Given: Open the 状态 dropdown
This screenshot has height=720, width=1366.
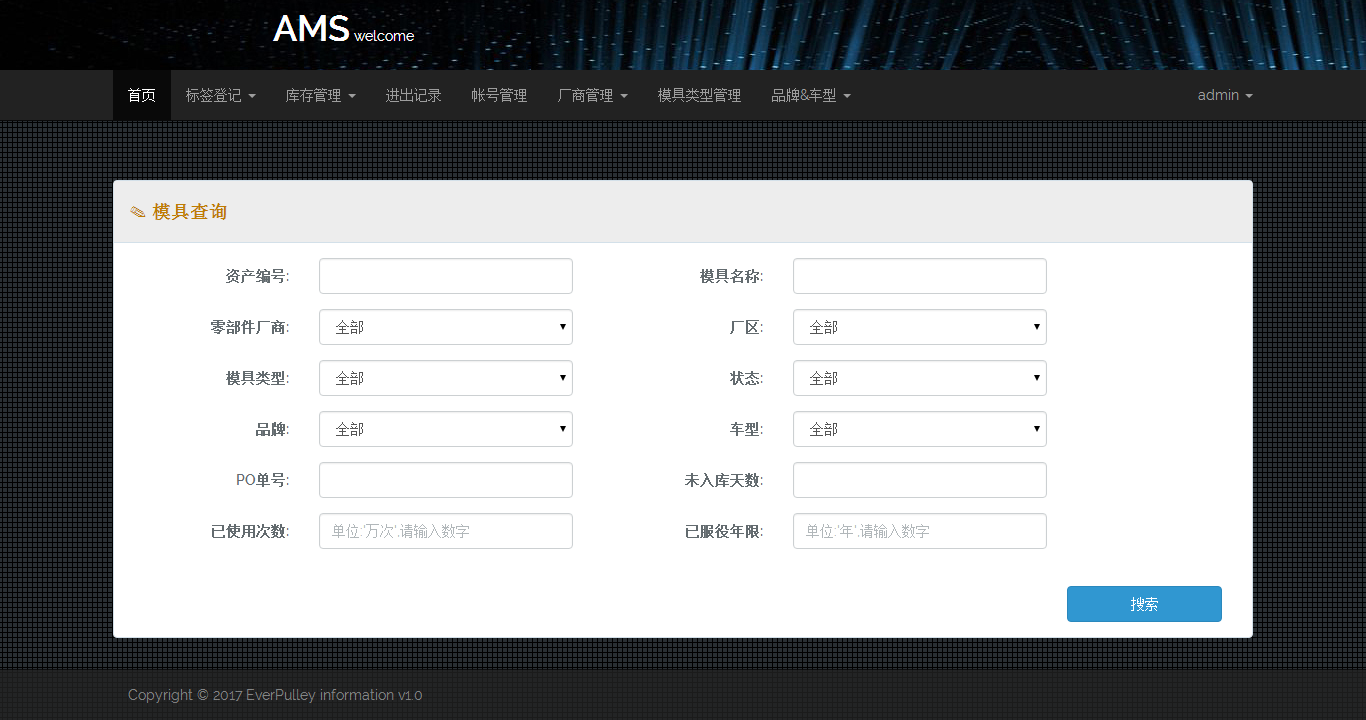Looking at the screenshot, I should pos(919,378).
